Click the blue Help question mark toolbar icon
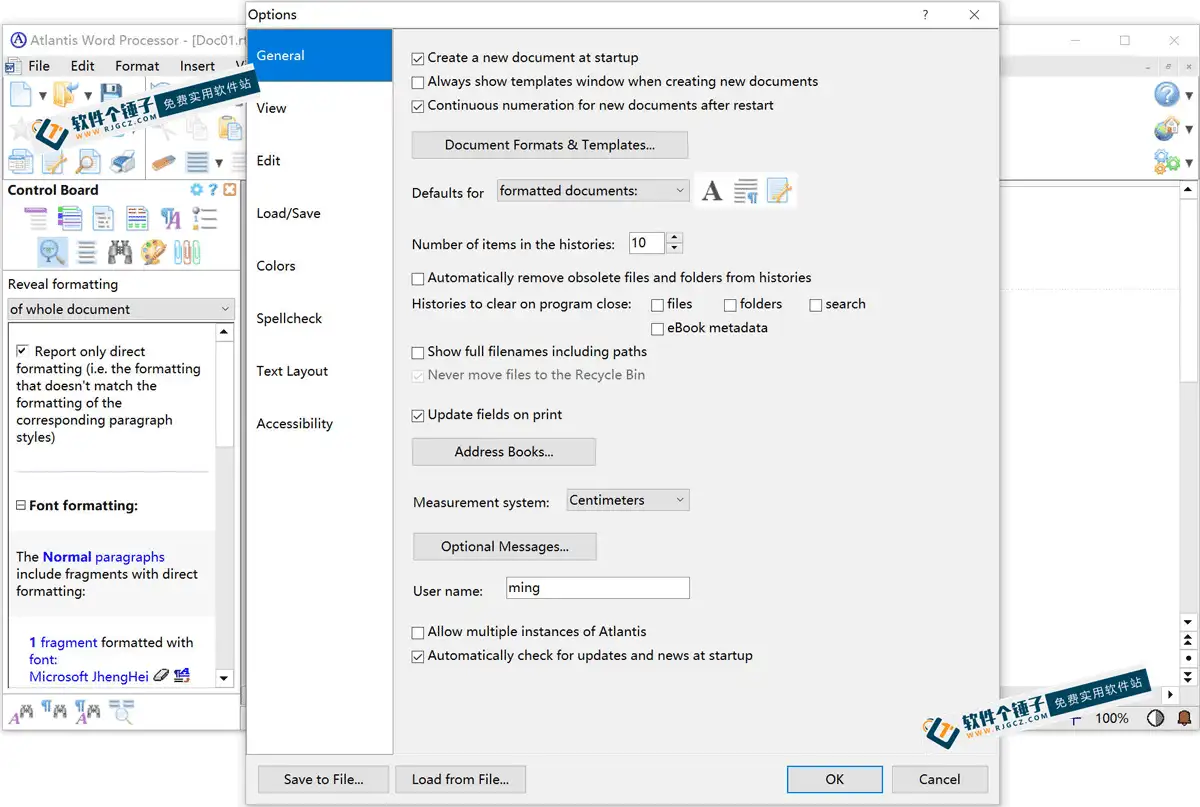The width and height of the screenshot is (1200, 807). (x=1167, y=95)
